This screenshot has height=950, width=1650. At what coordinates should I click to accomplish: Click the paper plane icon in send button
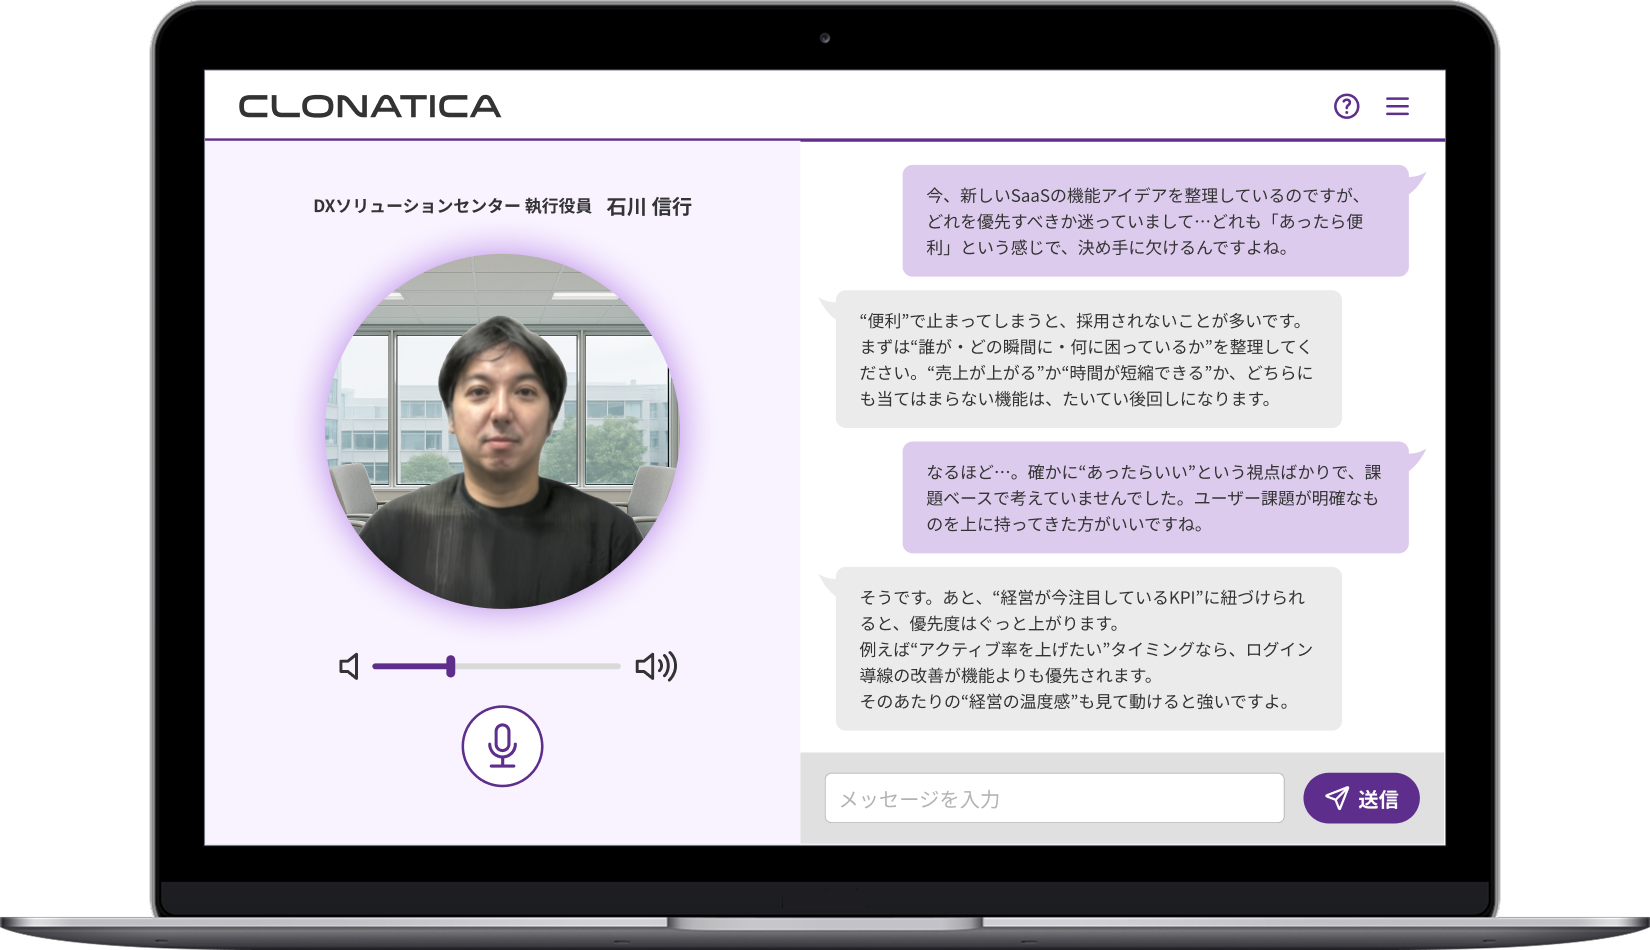pos(1336,798)
